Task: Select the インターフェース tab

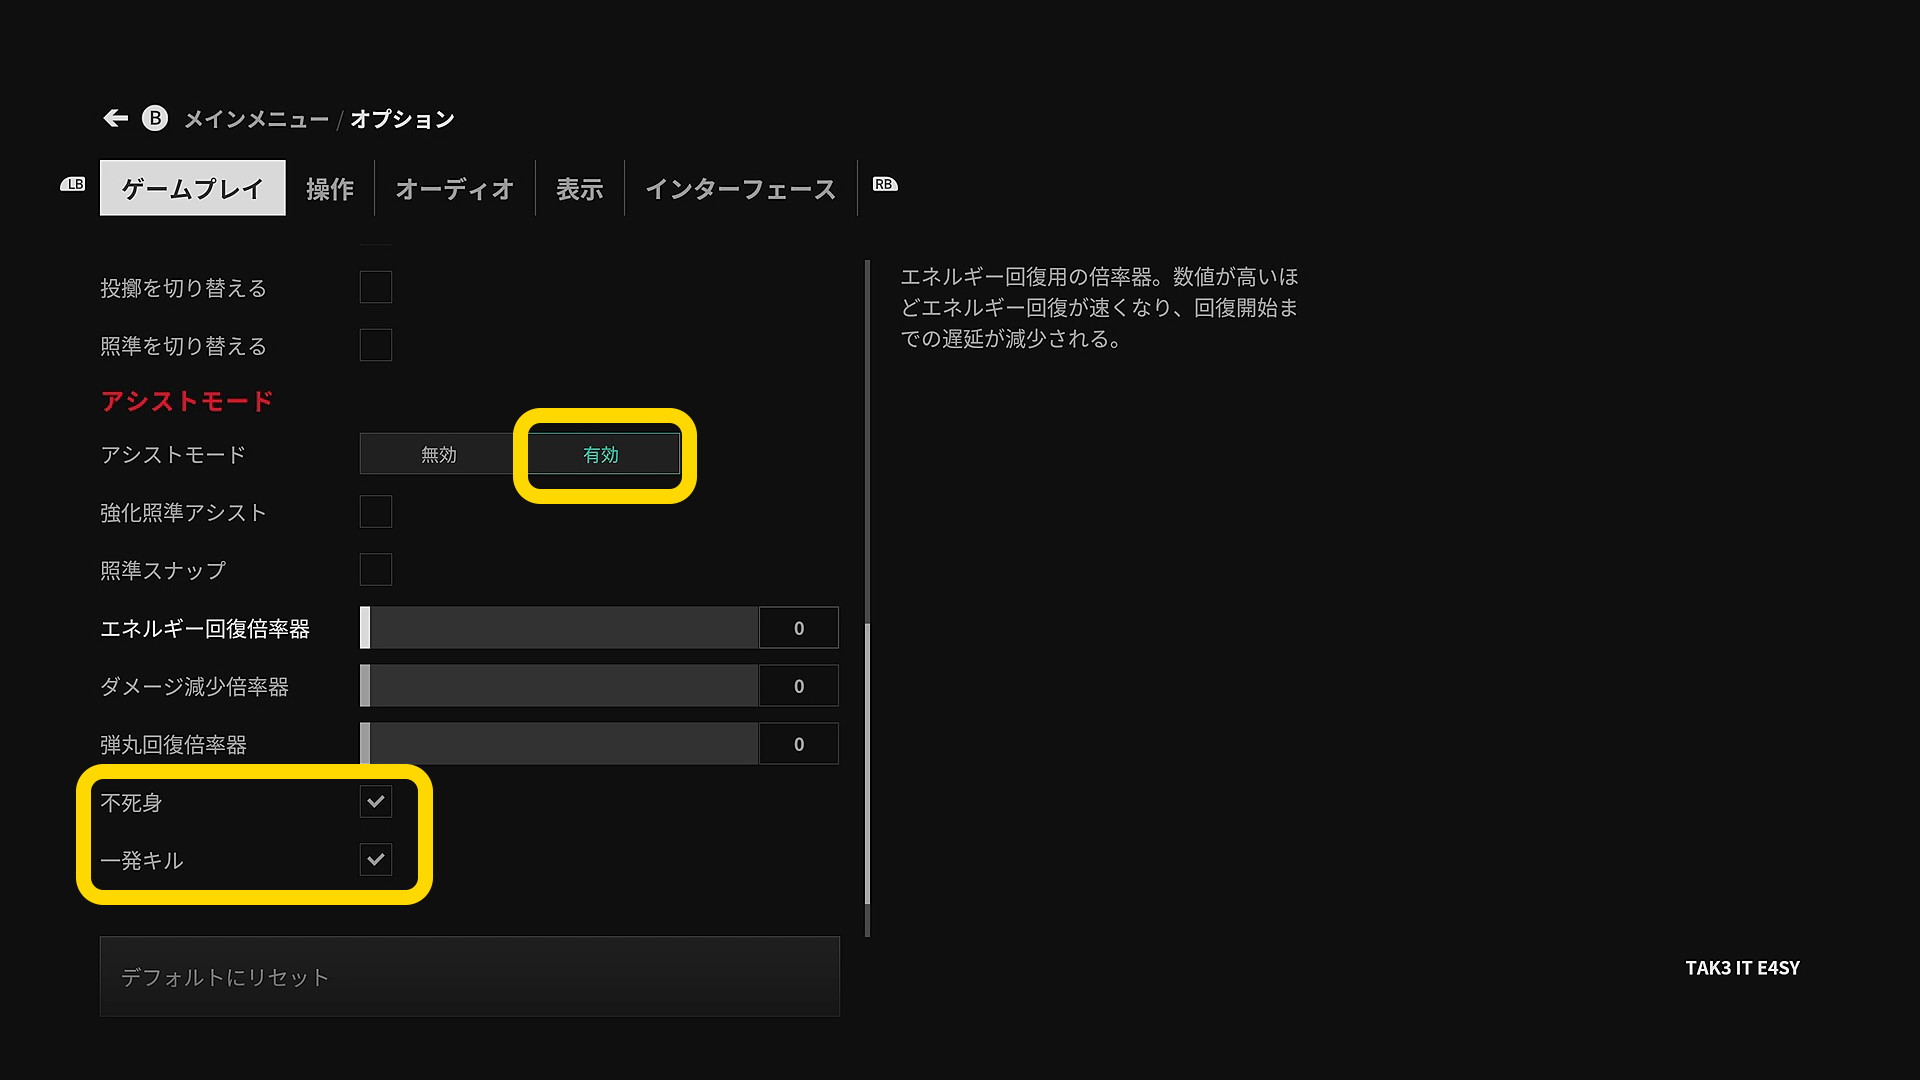Action: tap(740, 188)
